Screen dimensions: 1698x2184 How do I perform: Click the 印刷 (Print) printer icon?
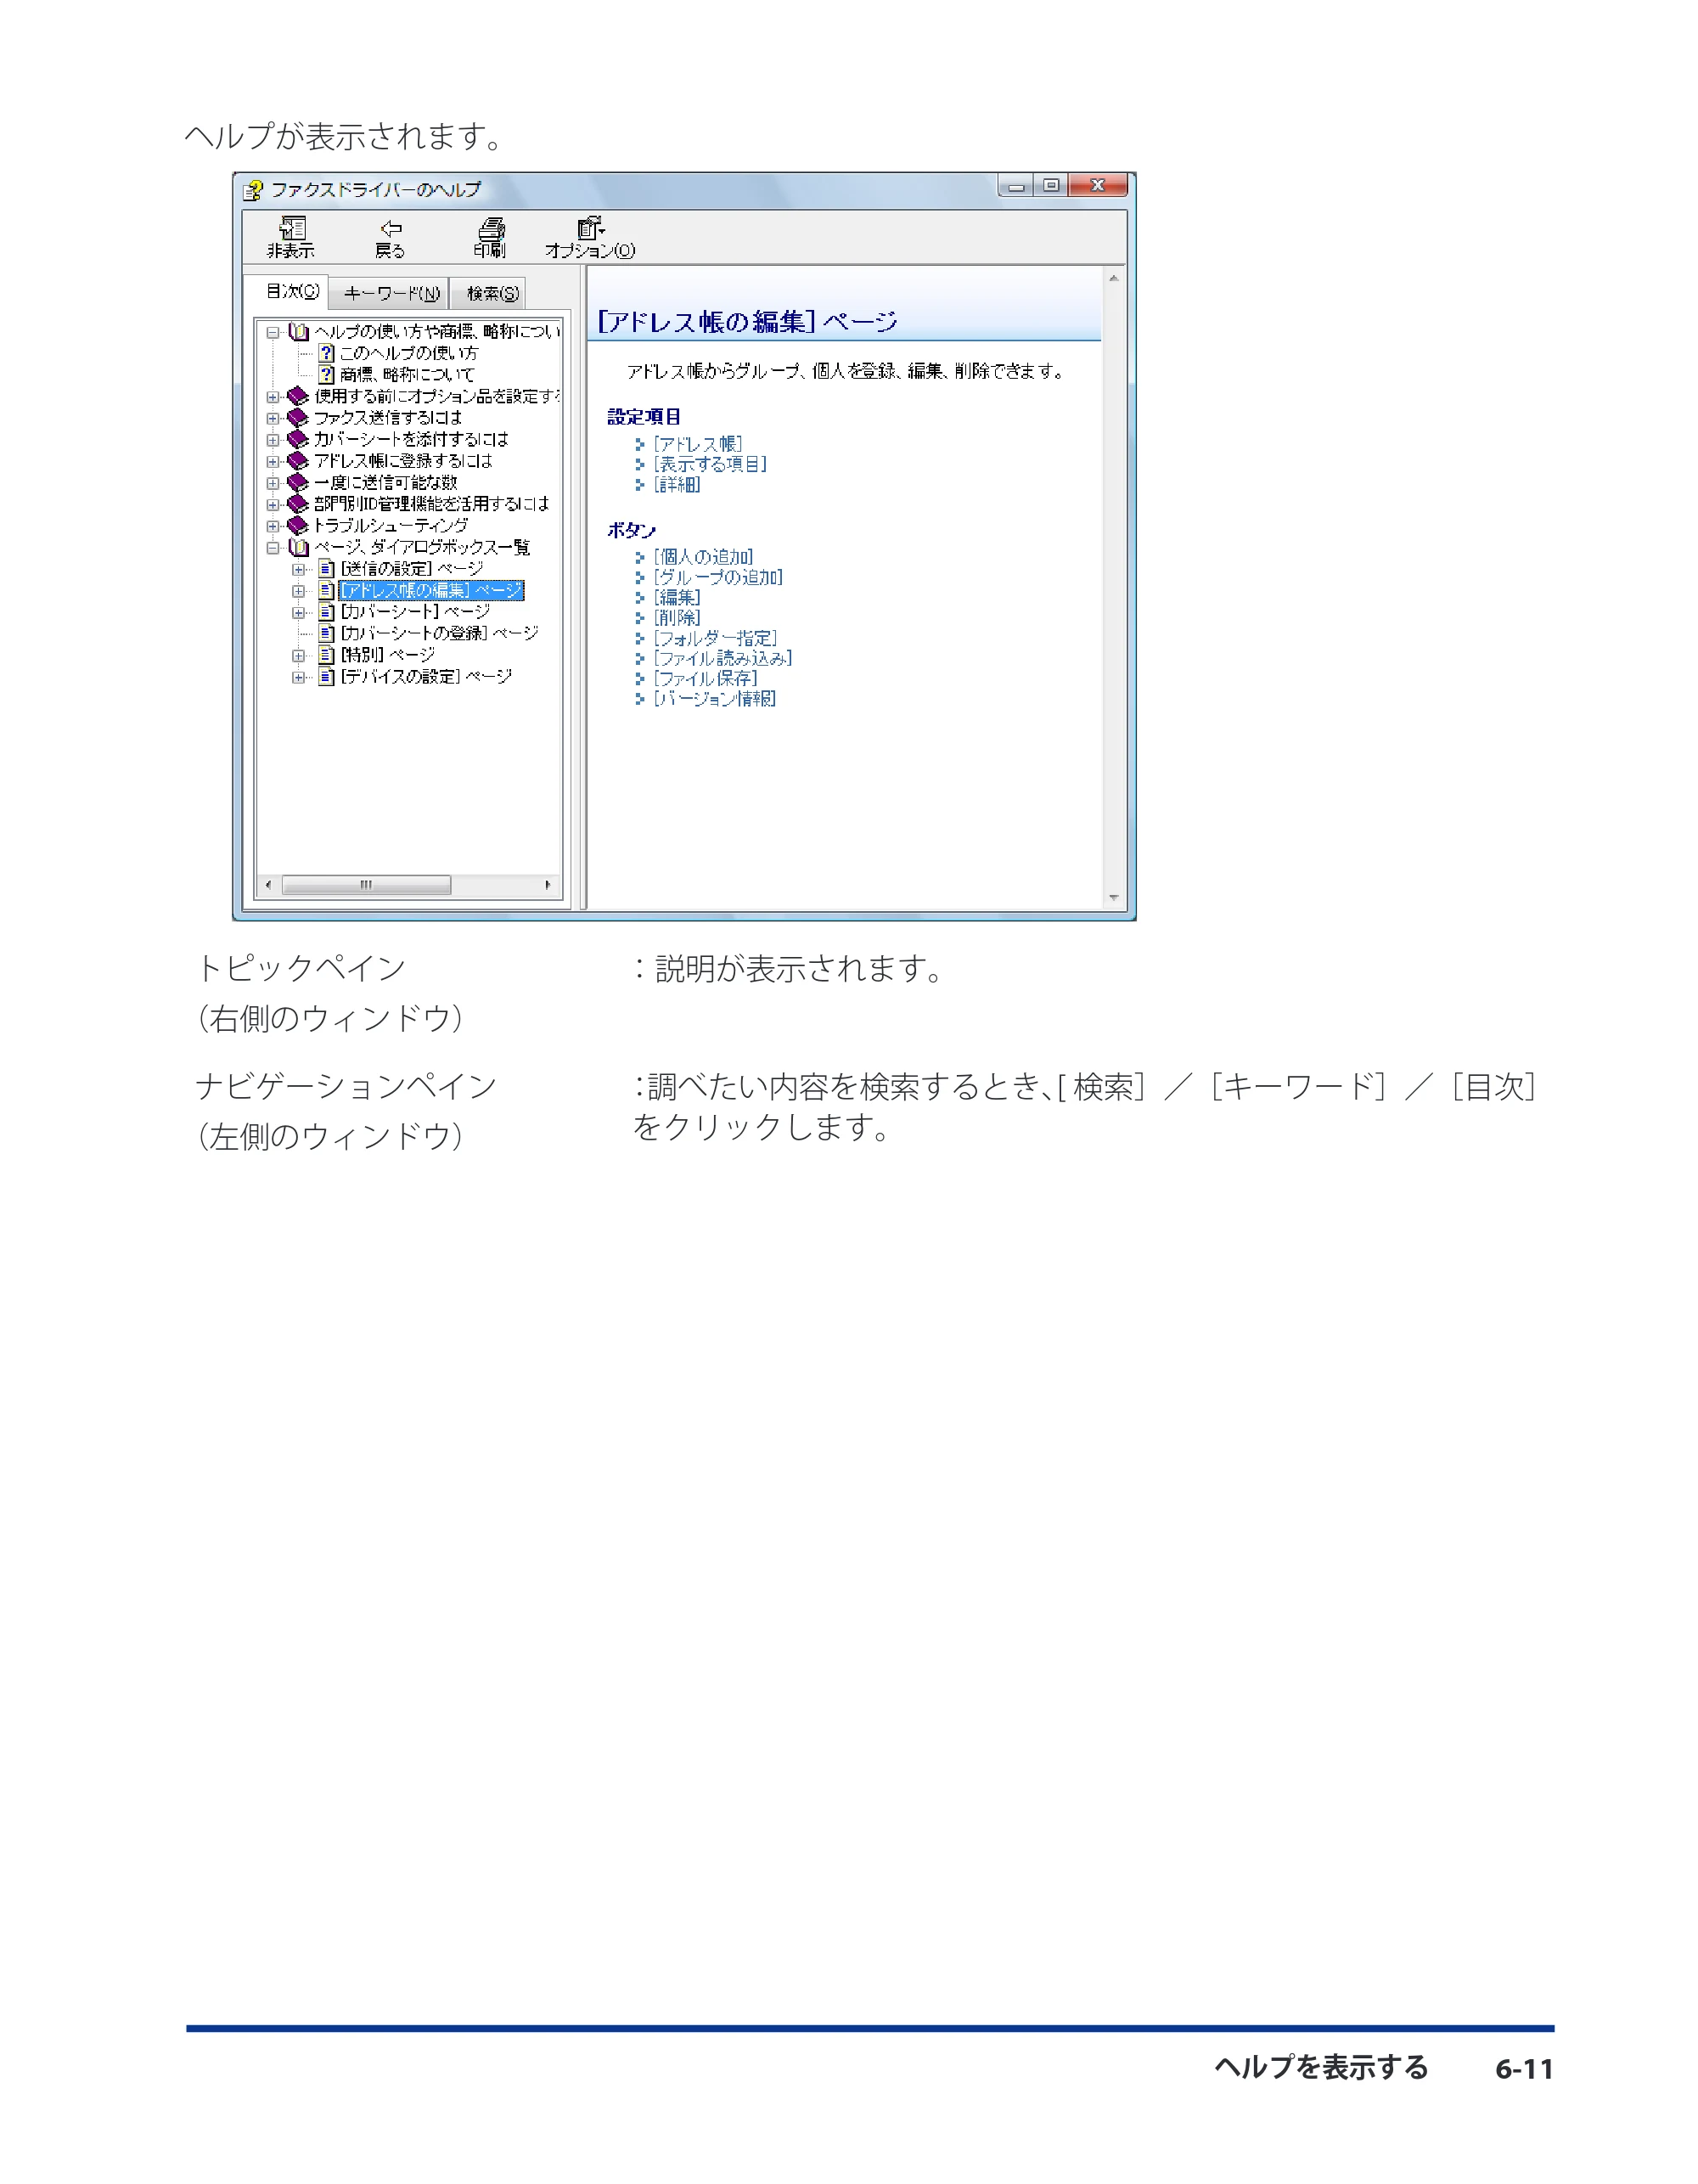[490, 229]
